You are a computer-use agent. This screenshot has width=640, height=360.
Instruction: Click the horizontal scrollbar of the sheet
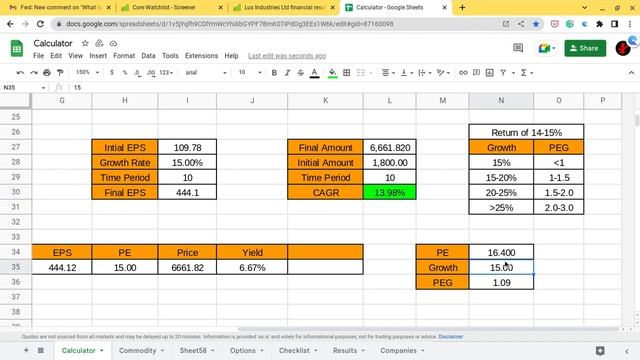(x=429, y=329)
